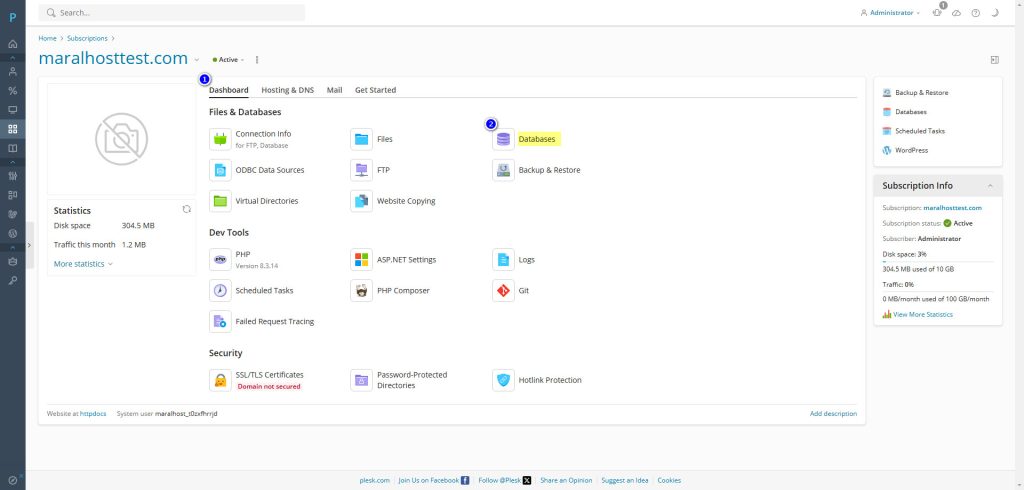Click Add description link
This screenshot has width=1024, height=490.
coord(833,414)
